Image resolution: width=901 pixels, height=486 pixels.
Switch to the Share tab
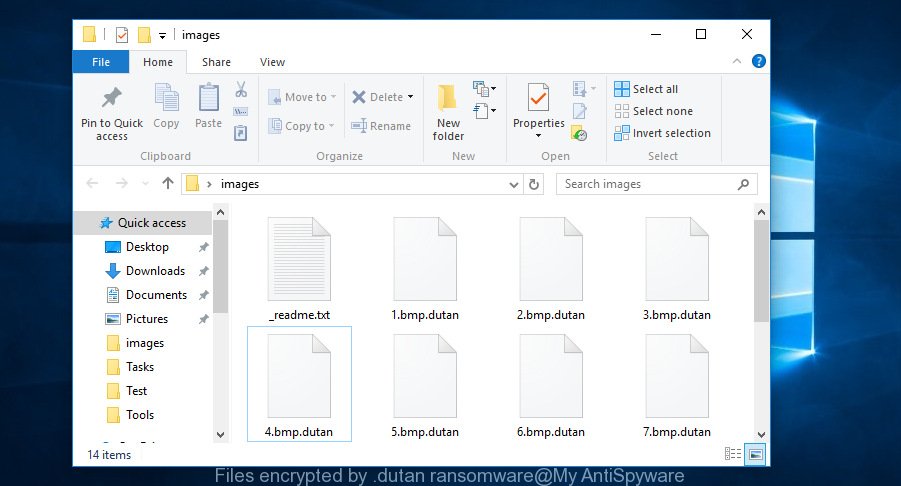click(x=216, y=62)
